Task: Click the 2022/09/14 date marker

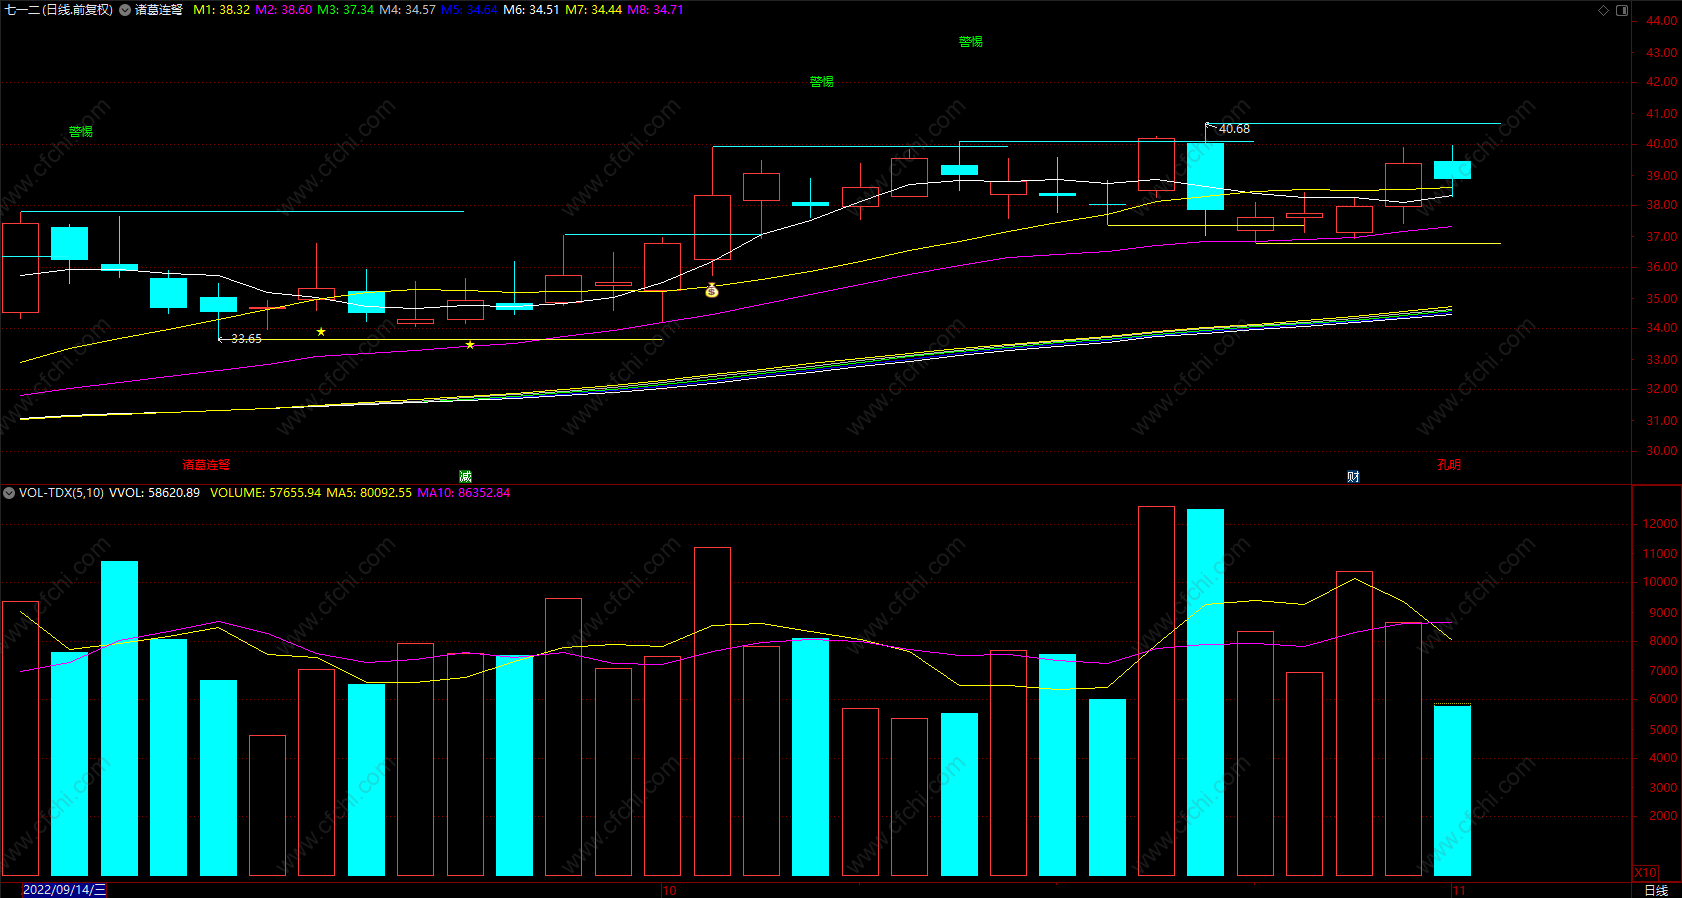Action: (x=64, y=890)
